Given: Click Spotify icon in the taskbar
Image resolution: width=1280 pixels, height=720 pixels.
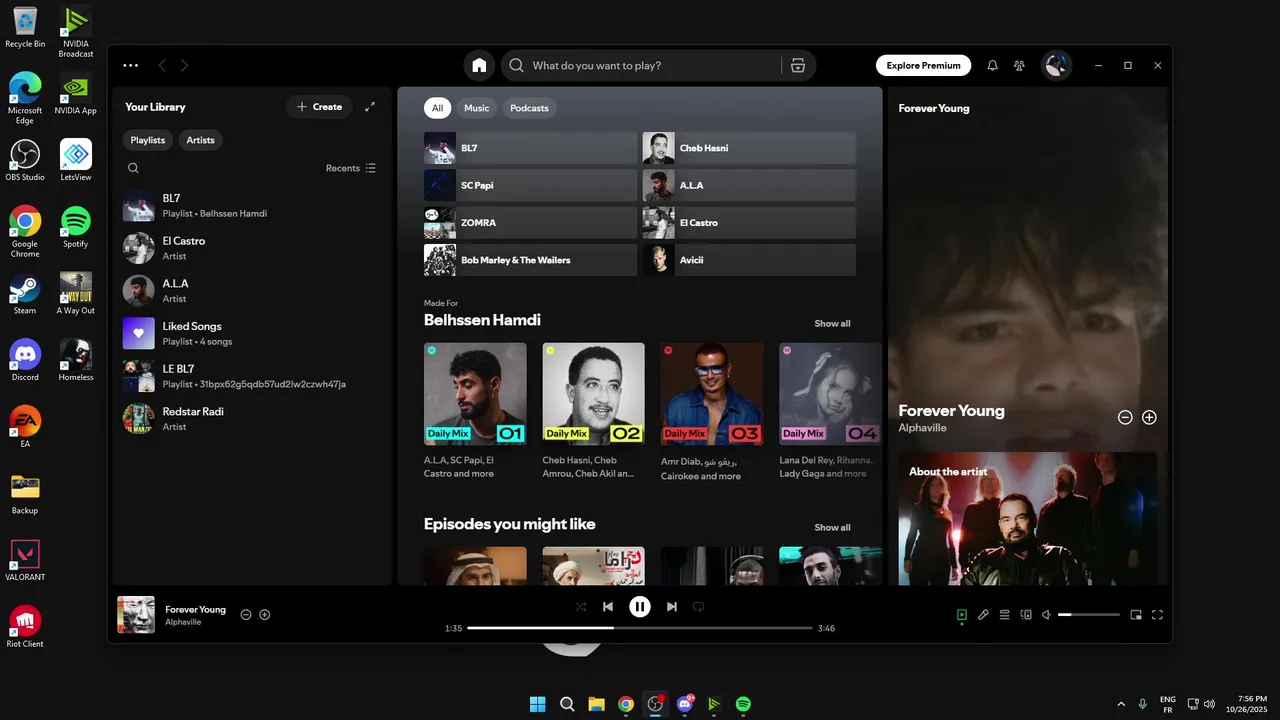Looking at the screenshot, I should [743, 704].
